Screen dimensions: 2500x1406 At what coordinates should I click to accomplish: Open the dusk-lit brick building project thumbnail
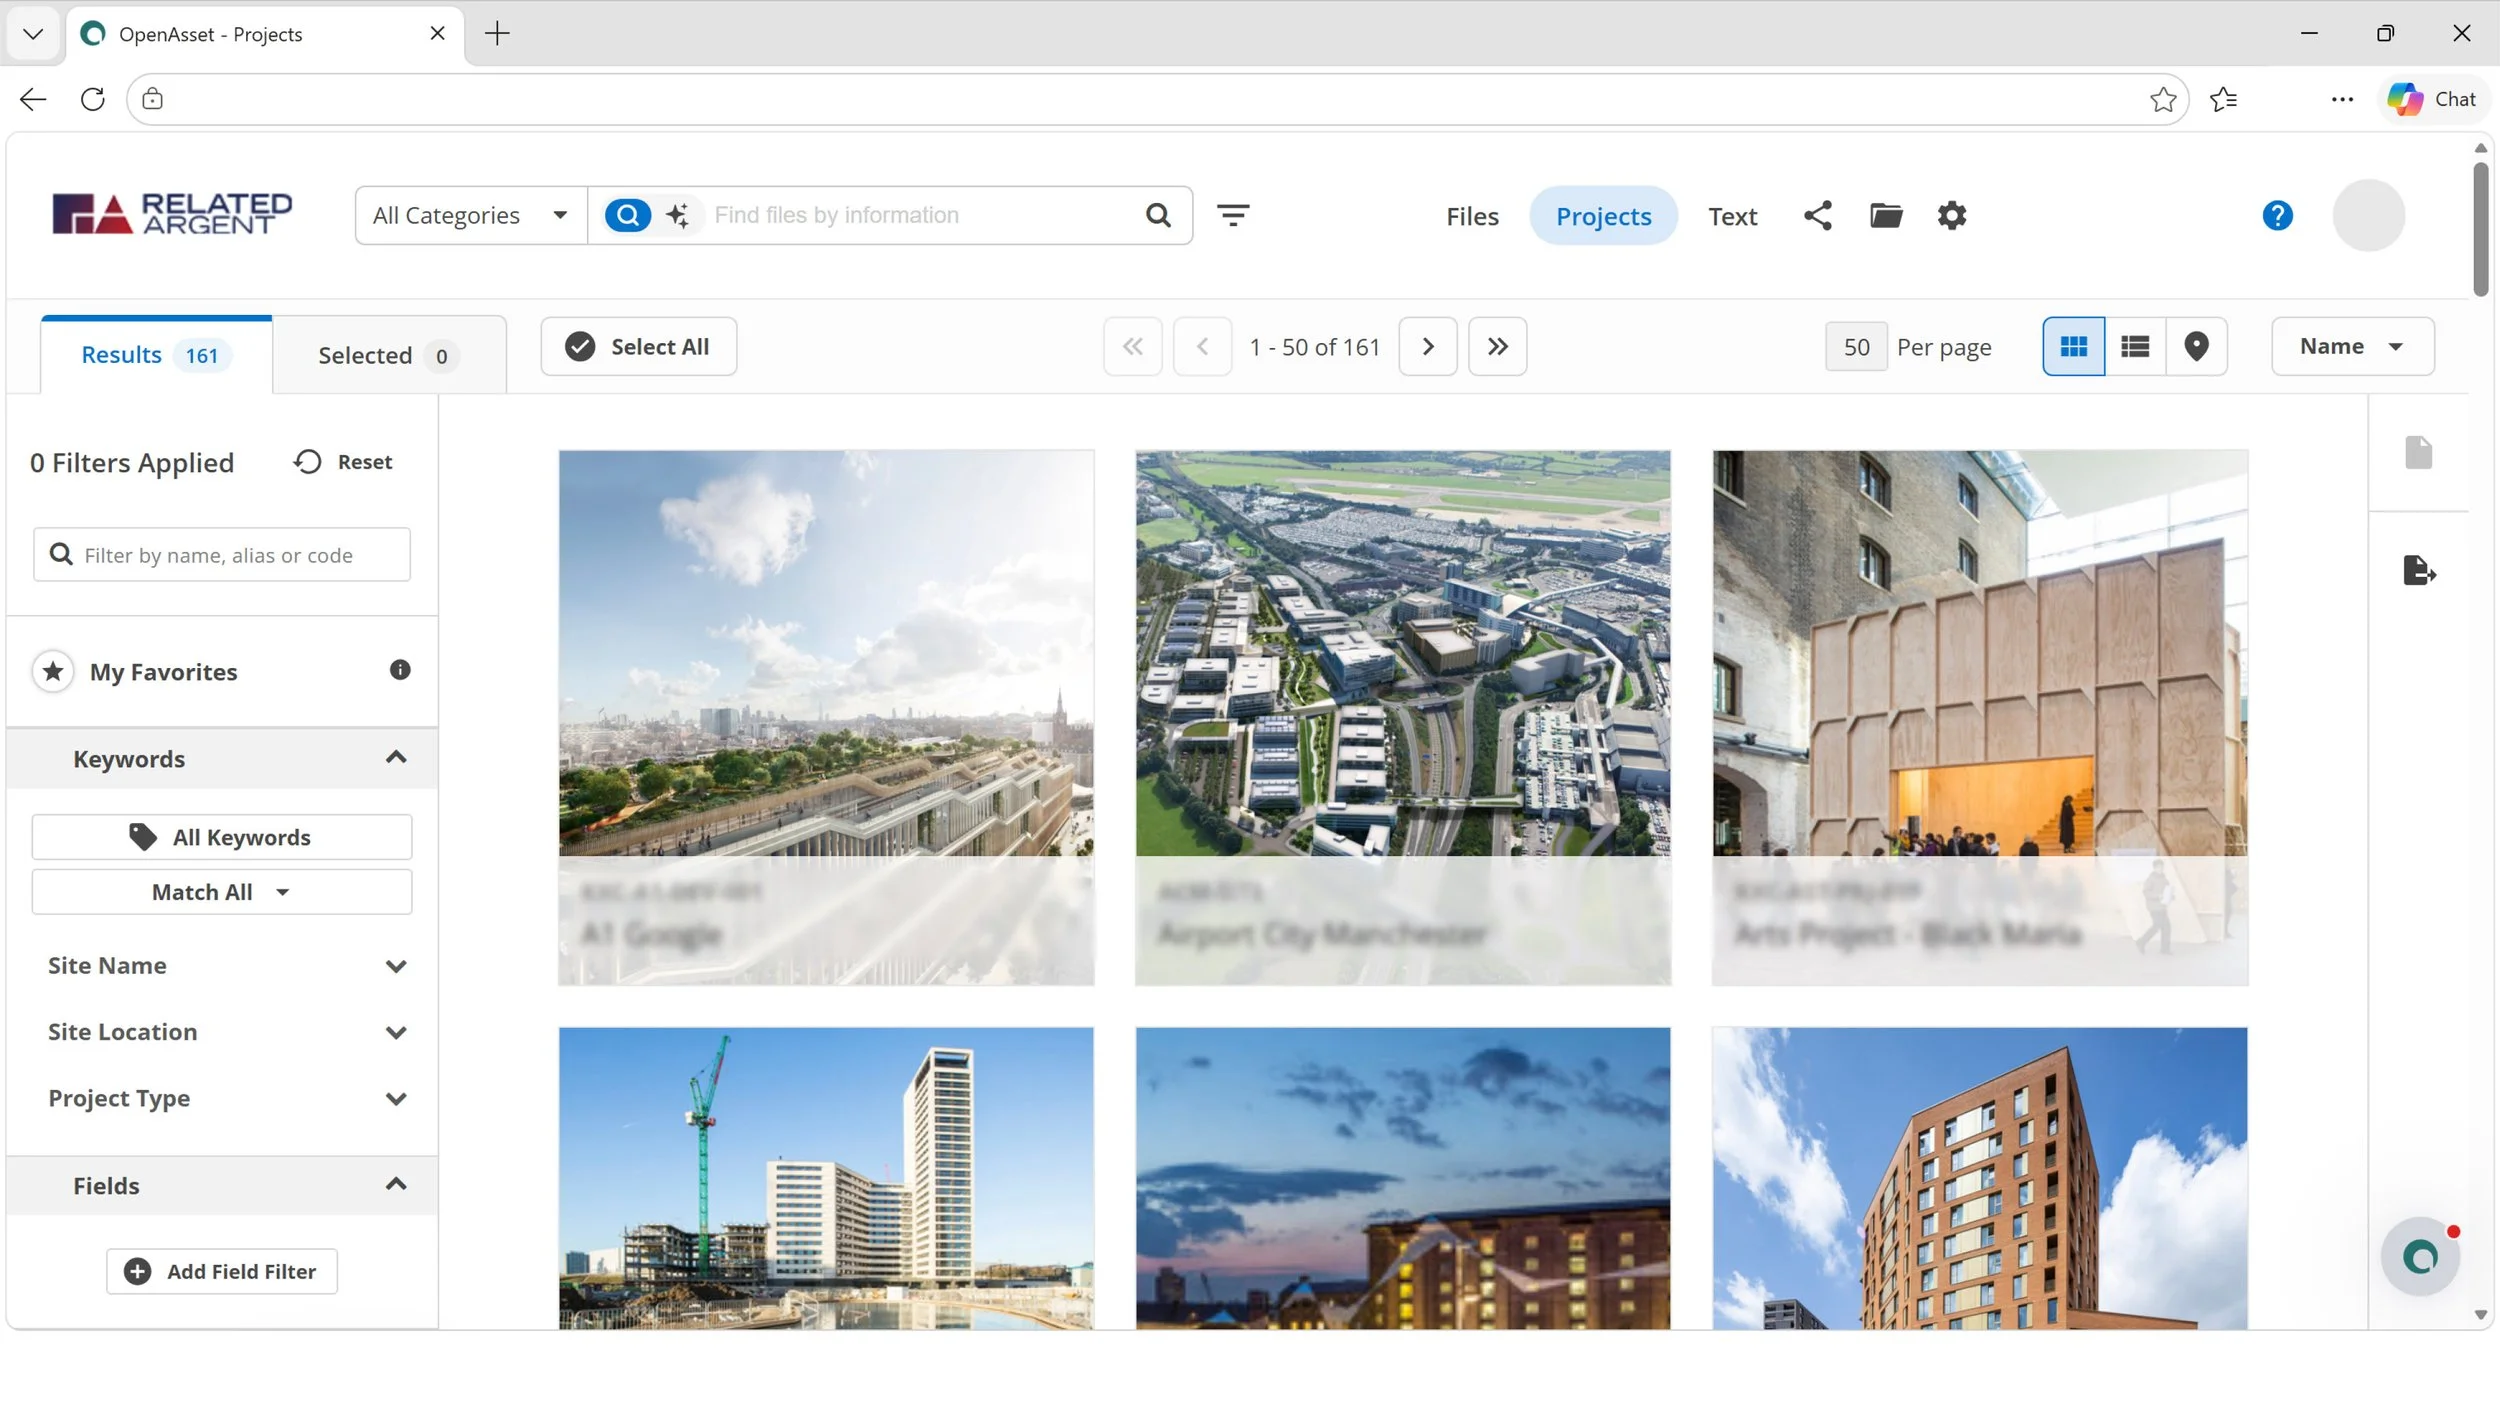(x=1403, y=1178)
